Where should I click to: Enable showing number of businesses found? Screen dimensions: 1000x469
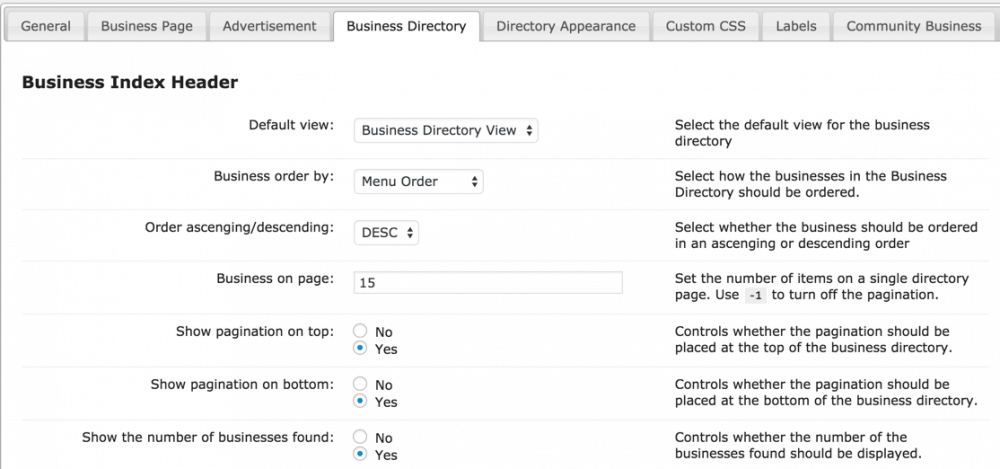(360, 455)
